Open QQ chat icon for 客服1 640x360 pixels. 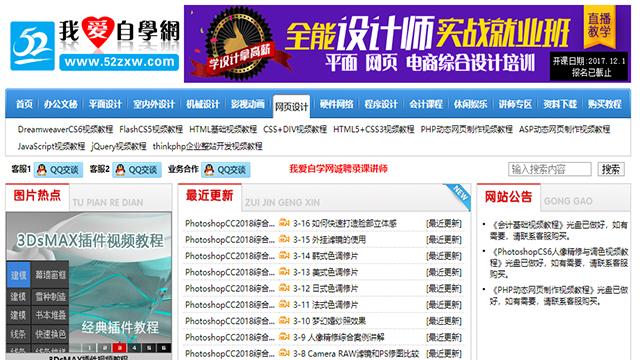coord(42,170)
